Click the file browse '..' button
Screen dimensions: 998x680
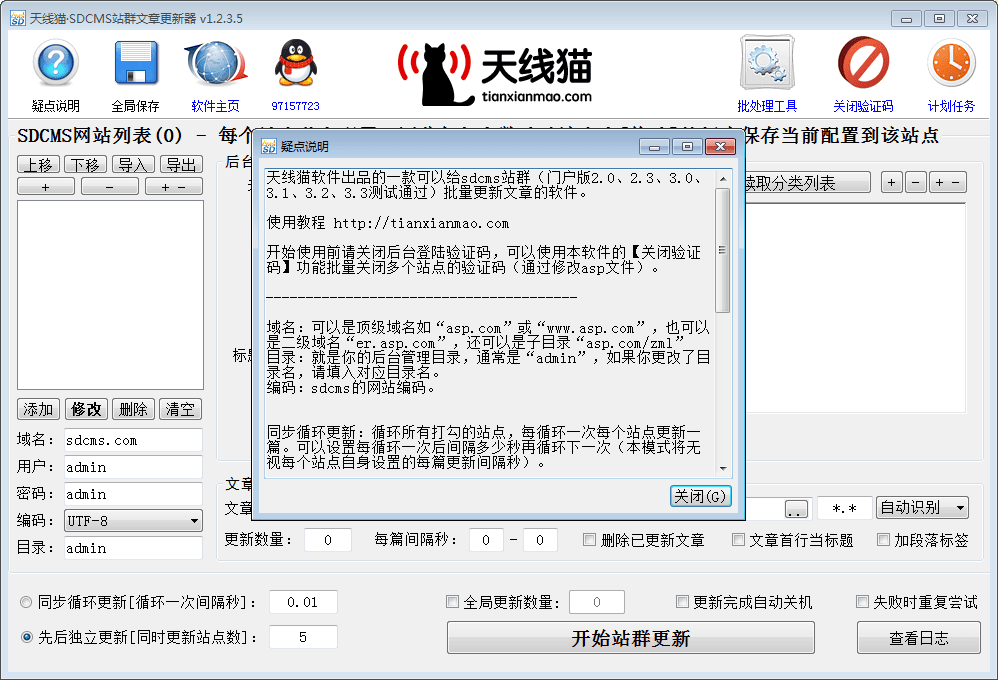(x=796, y=509)
